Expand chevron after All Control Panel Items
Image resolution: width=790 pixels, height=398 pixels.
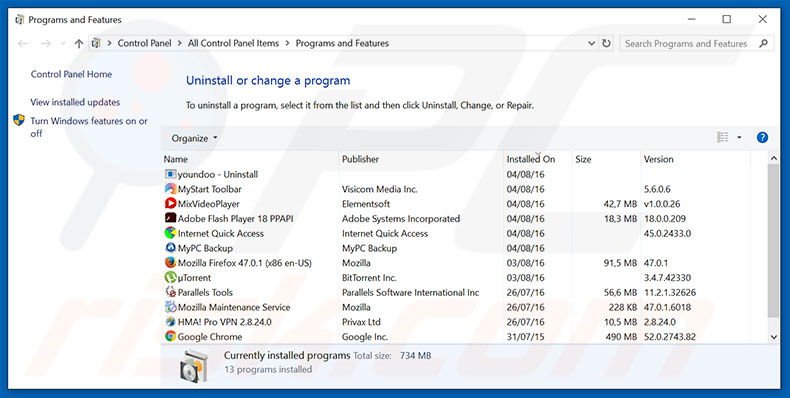click(287, 43)
